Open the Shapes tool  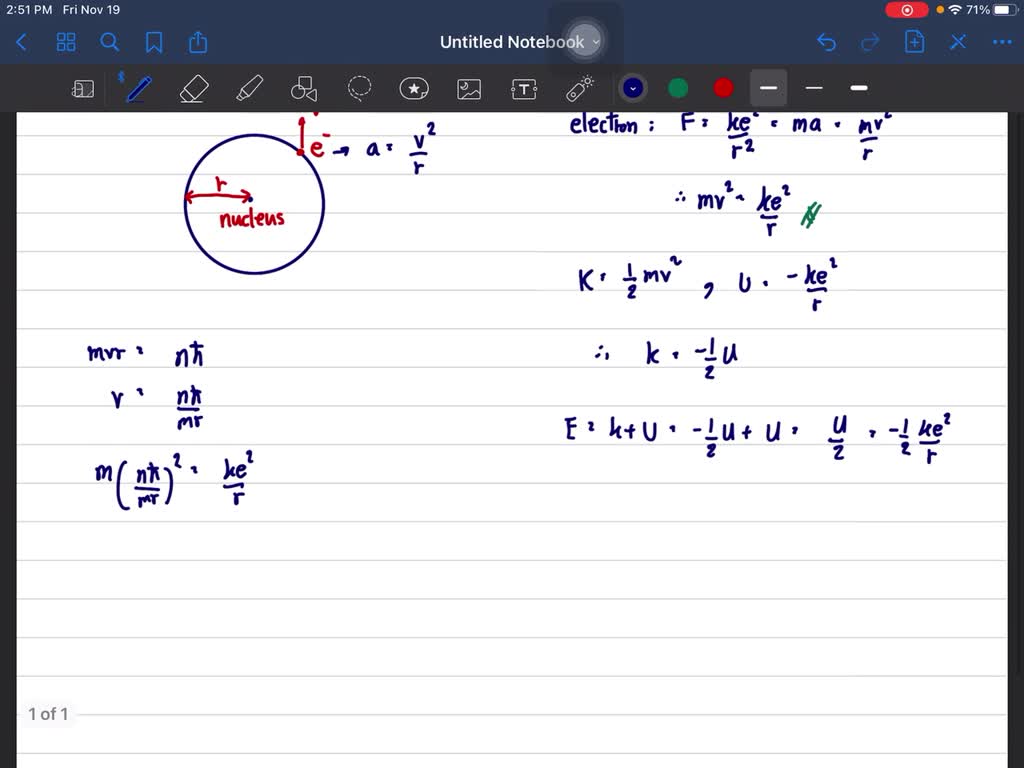coord(303,88)
